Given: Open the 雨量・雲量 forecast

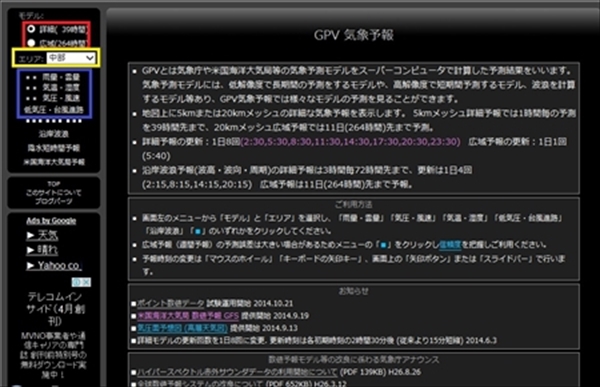Looking at the screenshot, I should 61,77.
